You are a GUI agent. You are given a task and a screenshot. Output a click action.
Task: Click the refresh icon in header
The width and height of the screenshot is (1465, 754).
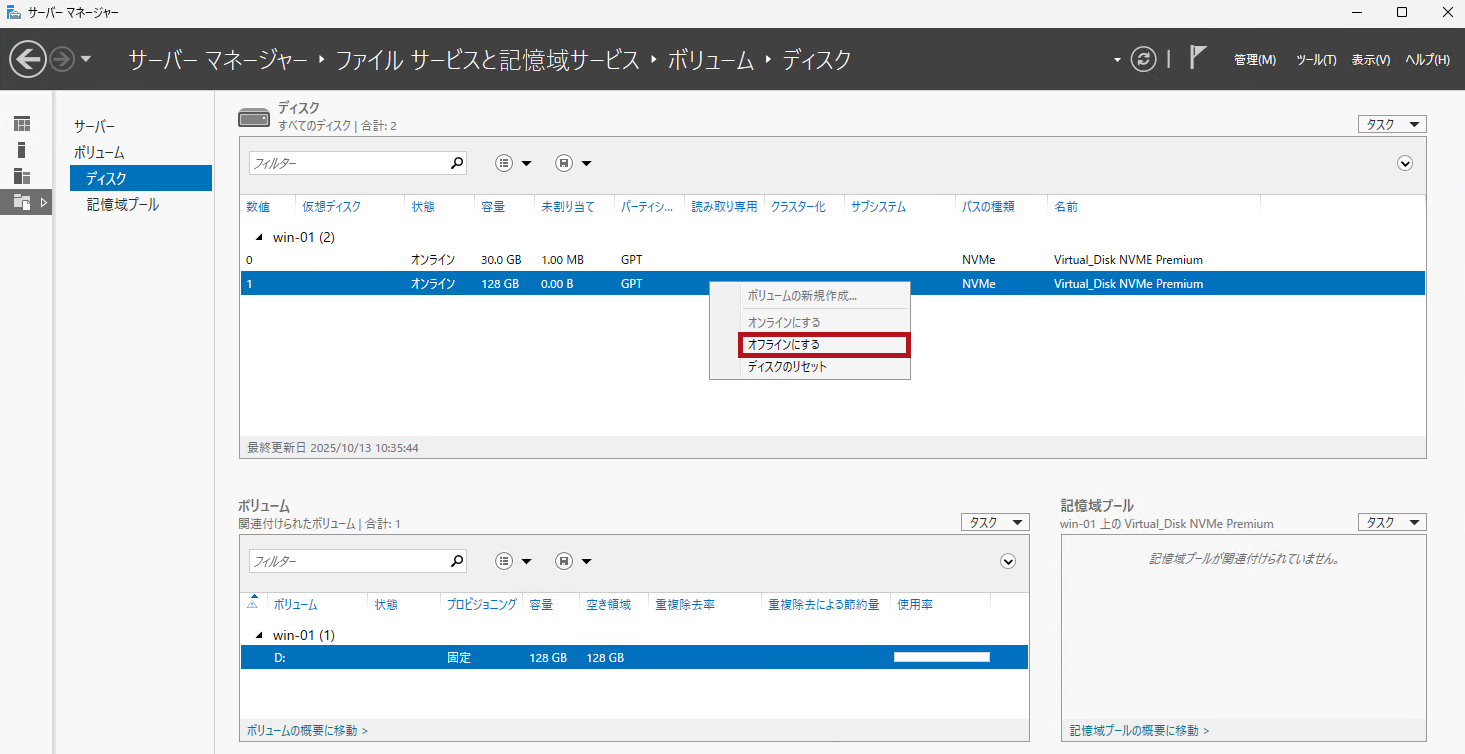(1143, 60)
